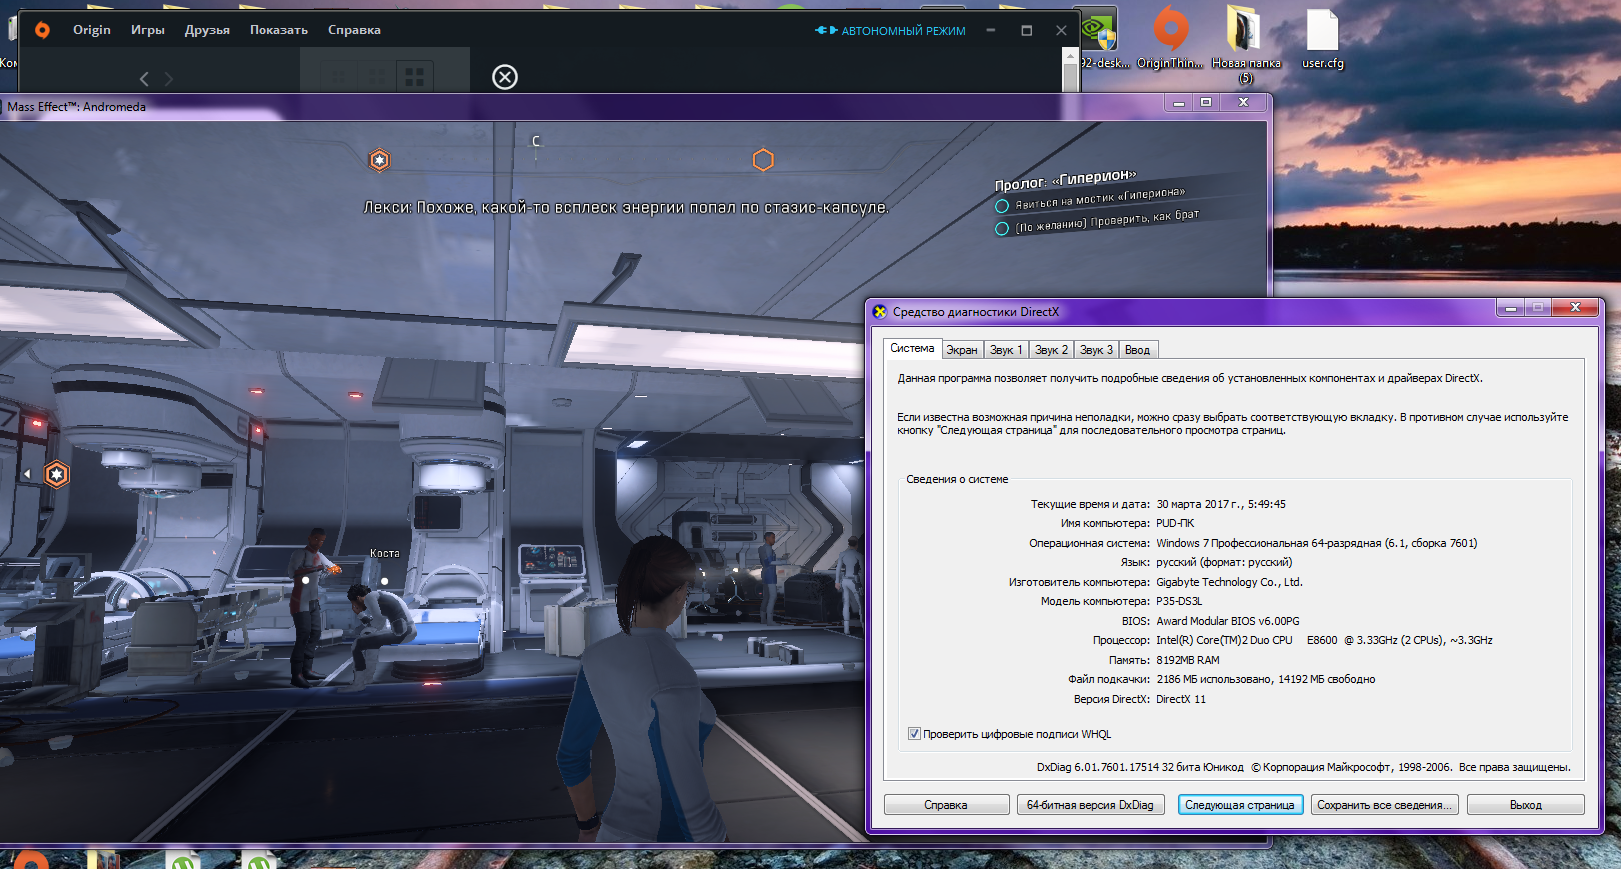Click the date value 30 марта 2017
The height and width of the screenshot is (869, 1621).
(1221, 504)
